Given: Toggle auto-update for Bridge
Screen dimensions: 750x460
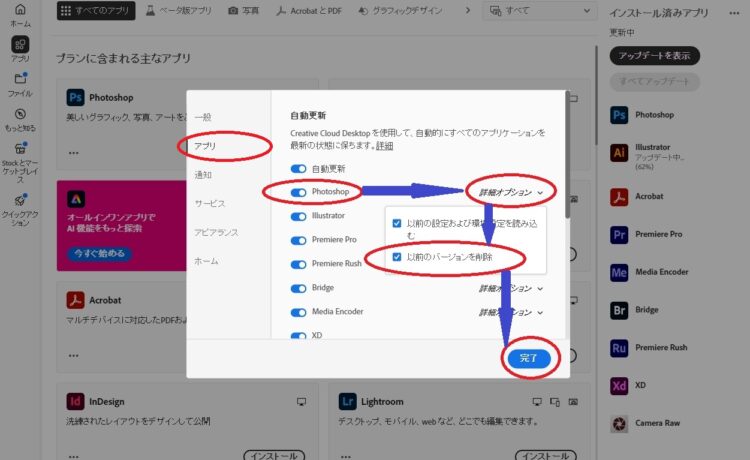Looking at the screenshot, I should (x=298, y=288).
